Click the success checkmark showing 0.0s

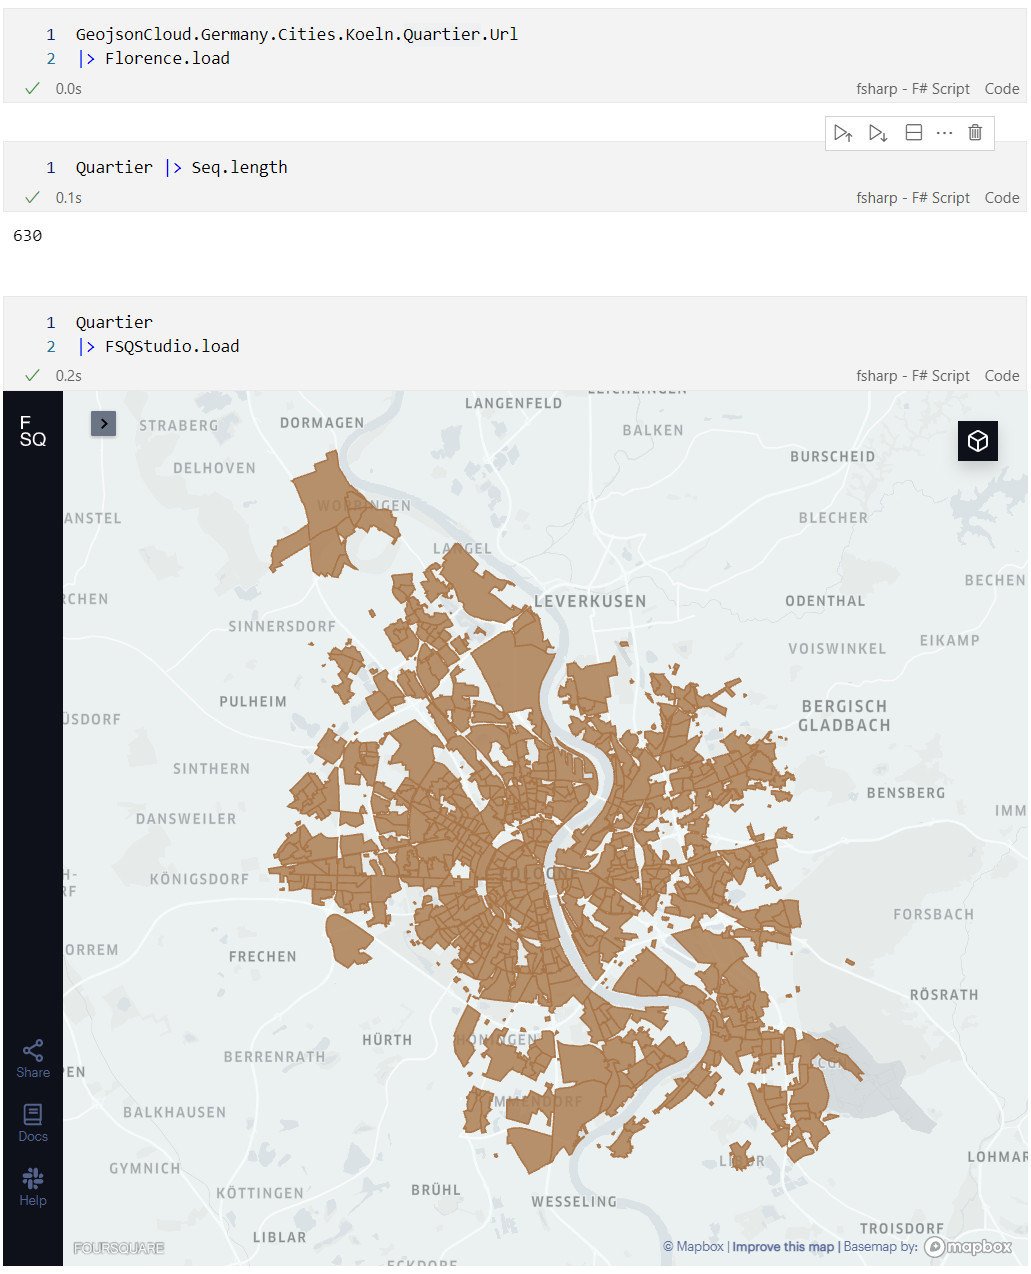(32, 89)
